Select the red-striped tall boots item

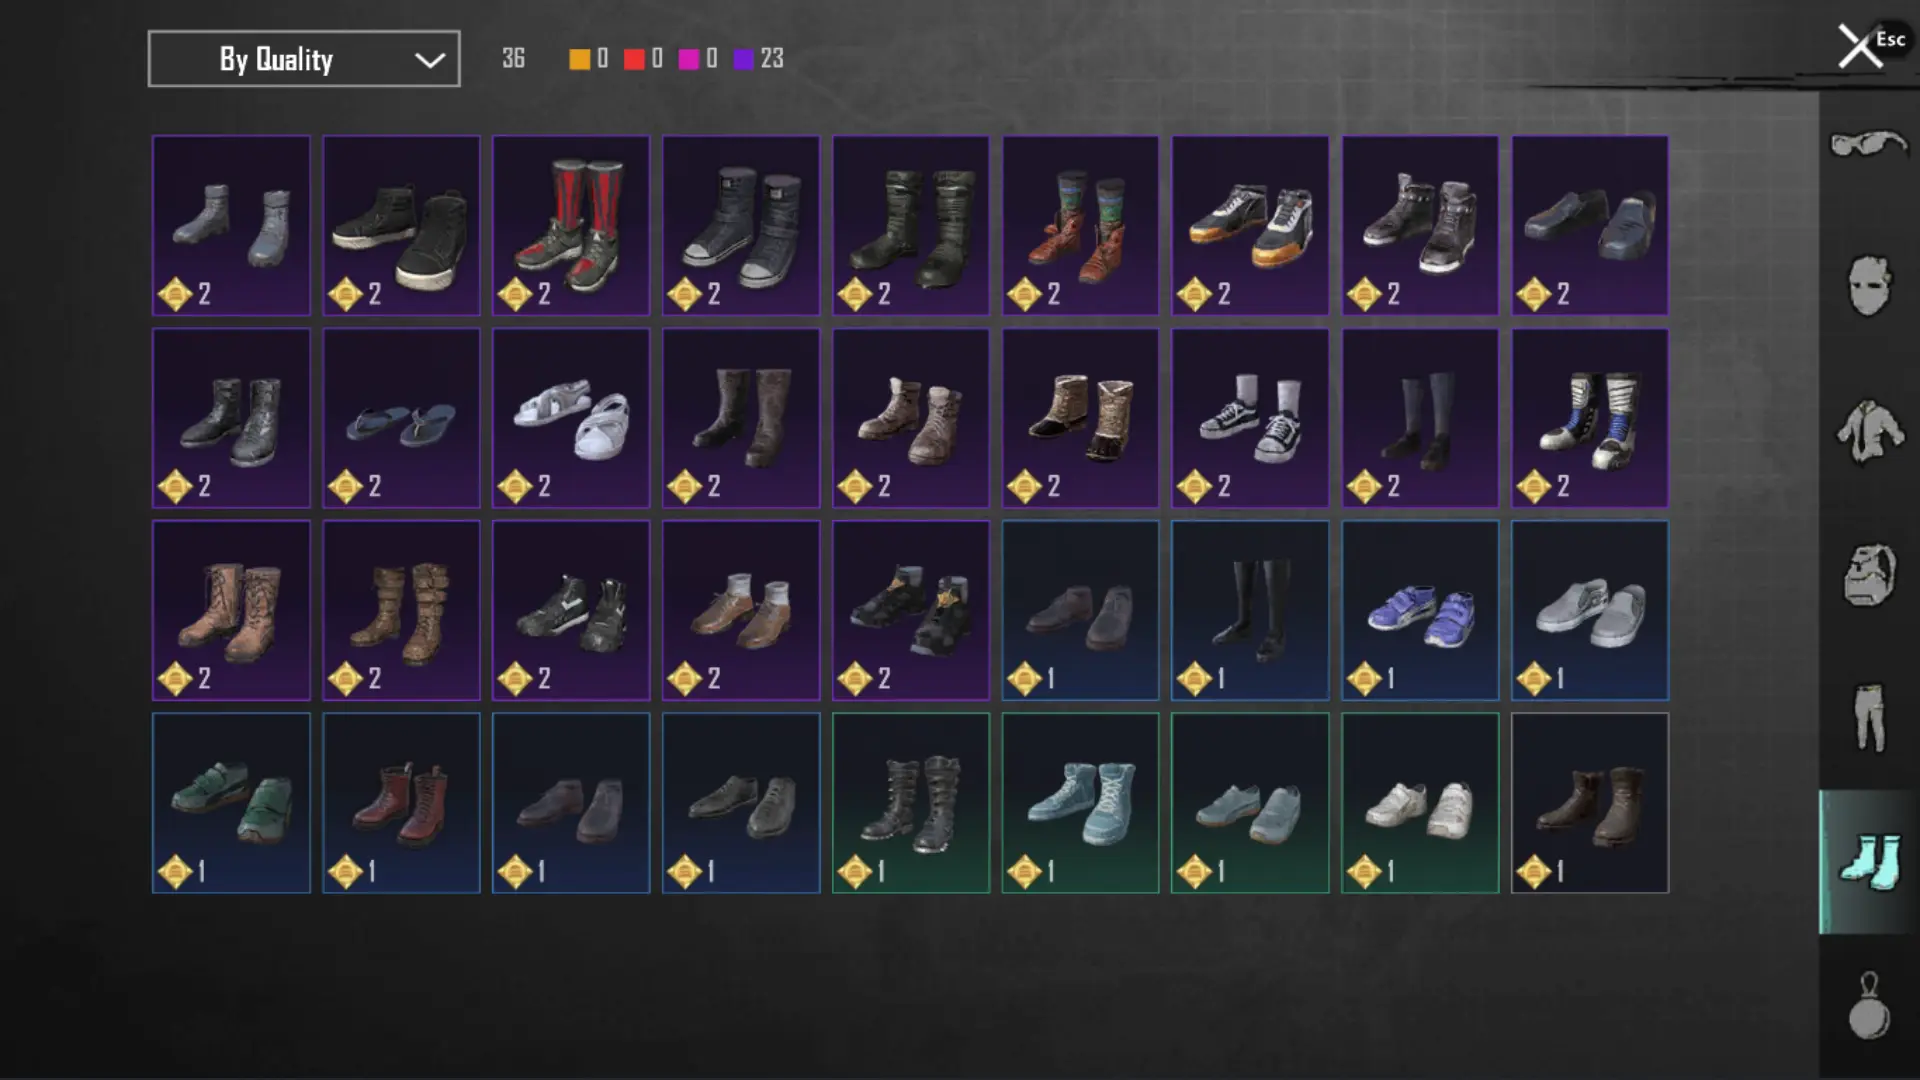(571, 226)
